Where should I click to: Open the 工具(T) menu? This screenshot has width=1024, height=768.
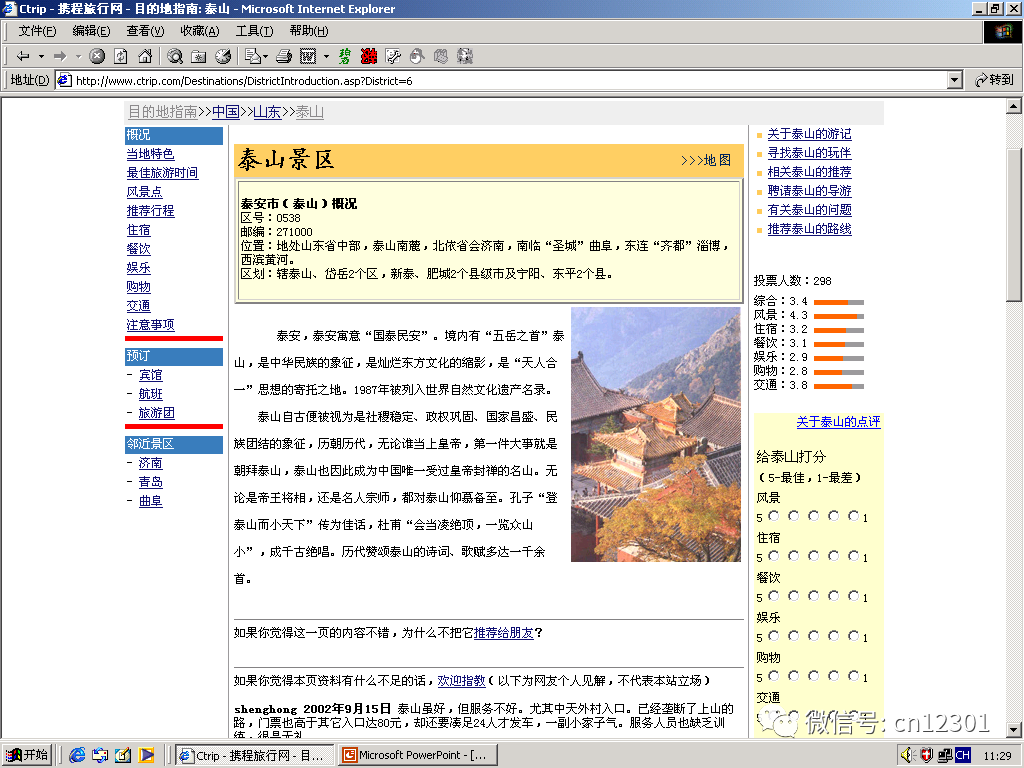click(254, 31)
